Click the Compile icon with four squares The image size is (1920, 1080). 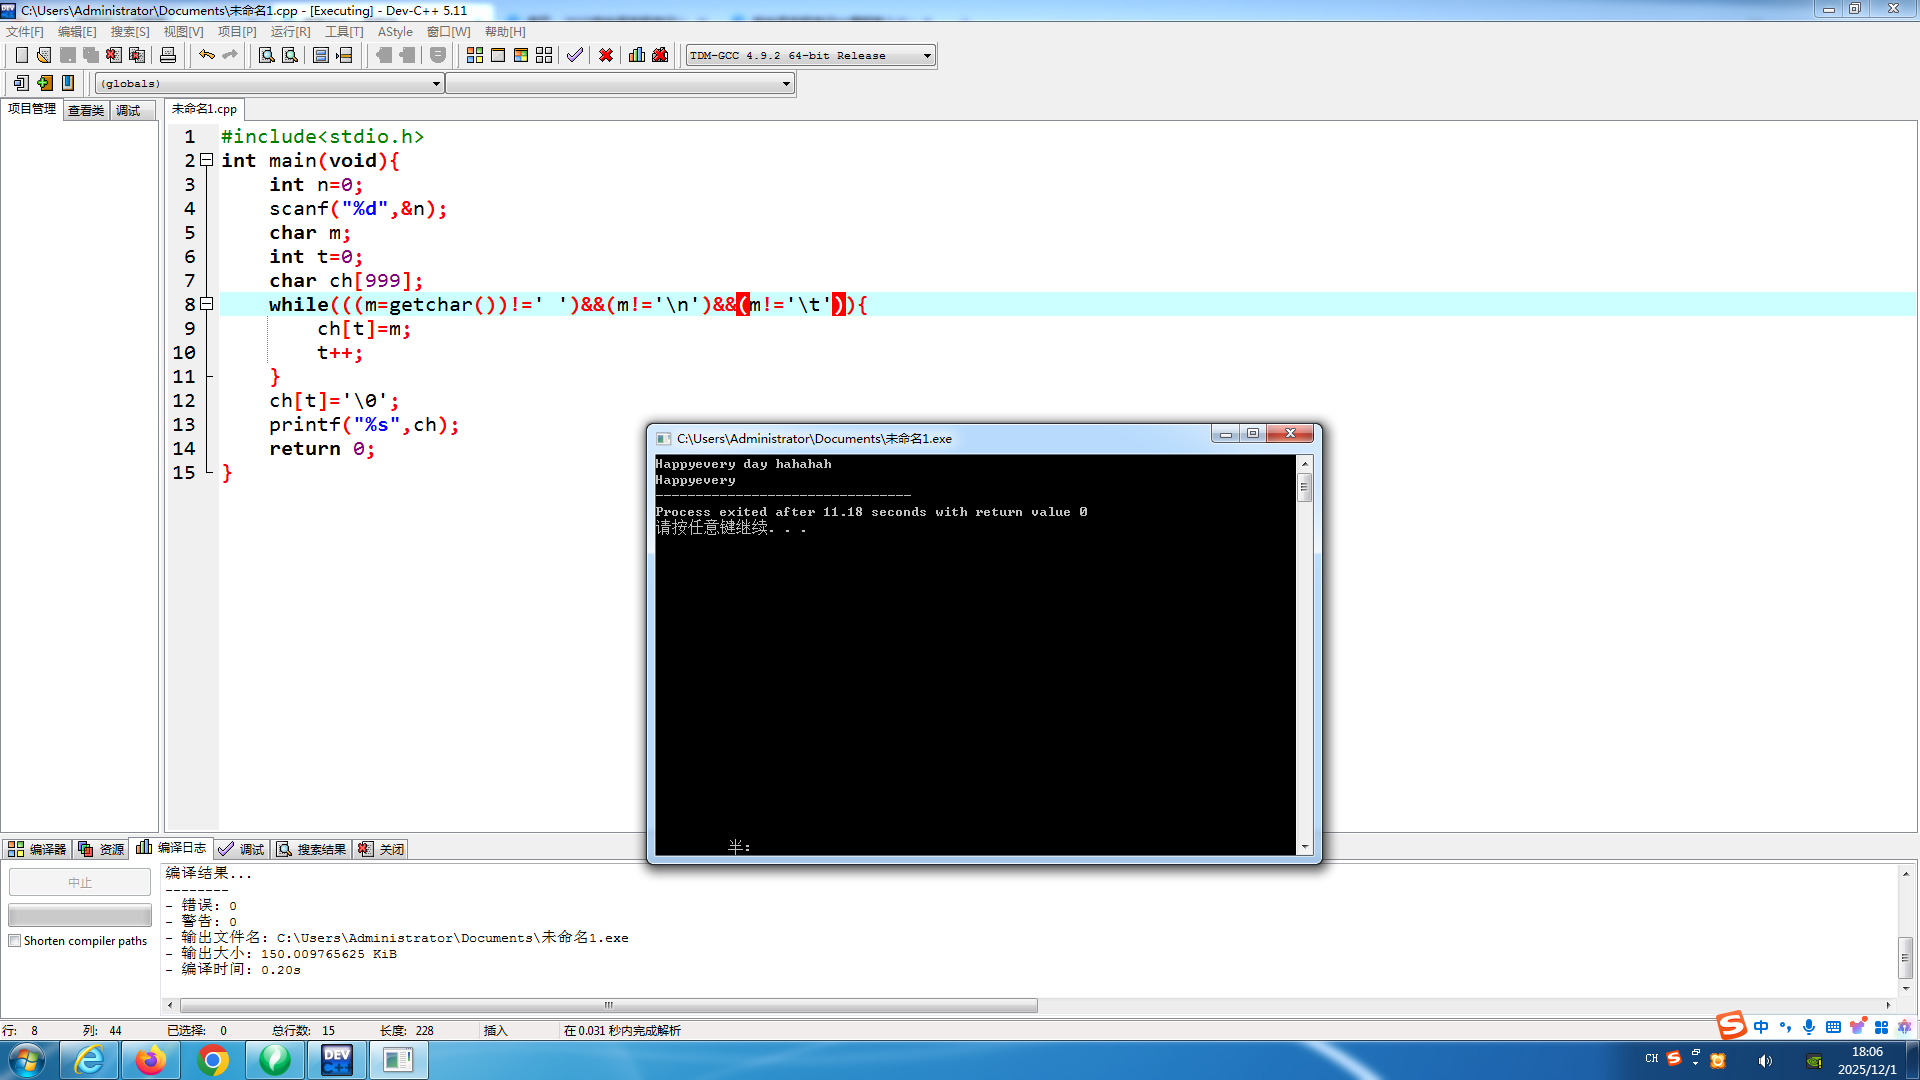475,55
